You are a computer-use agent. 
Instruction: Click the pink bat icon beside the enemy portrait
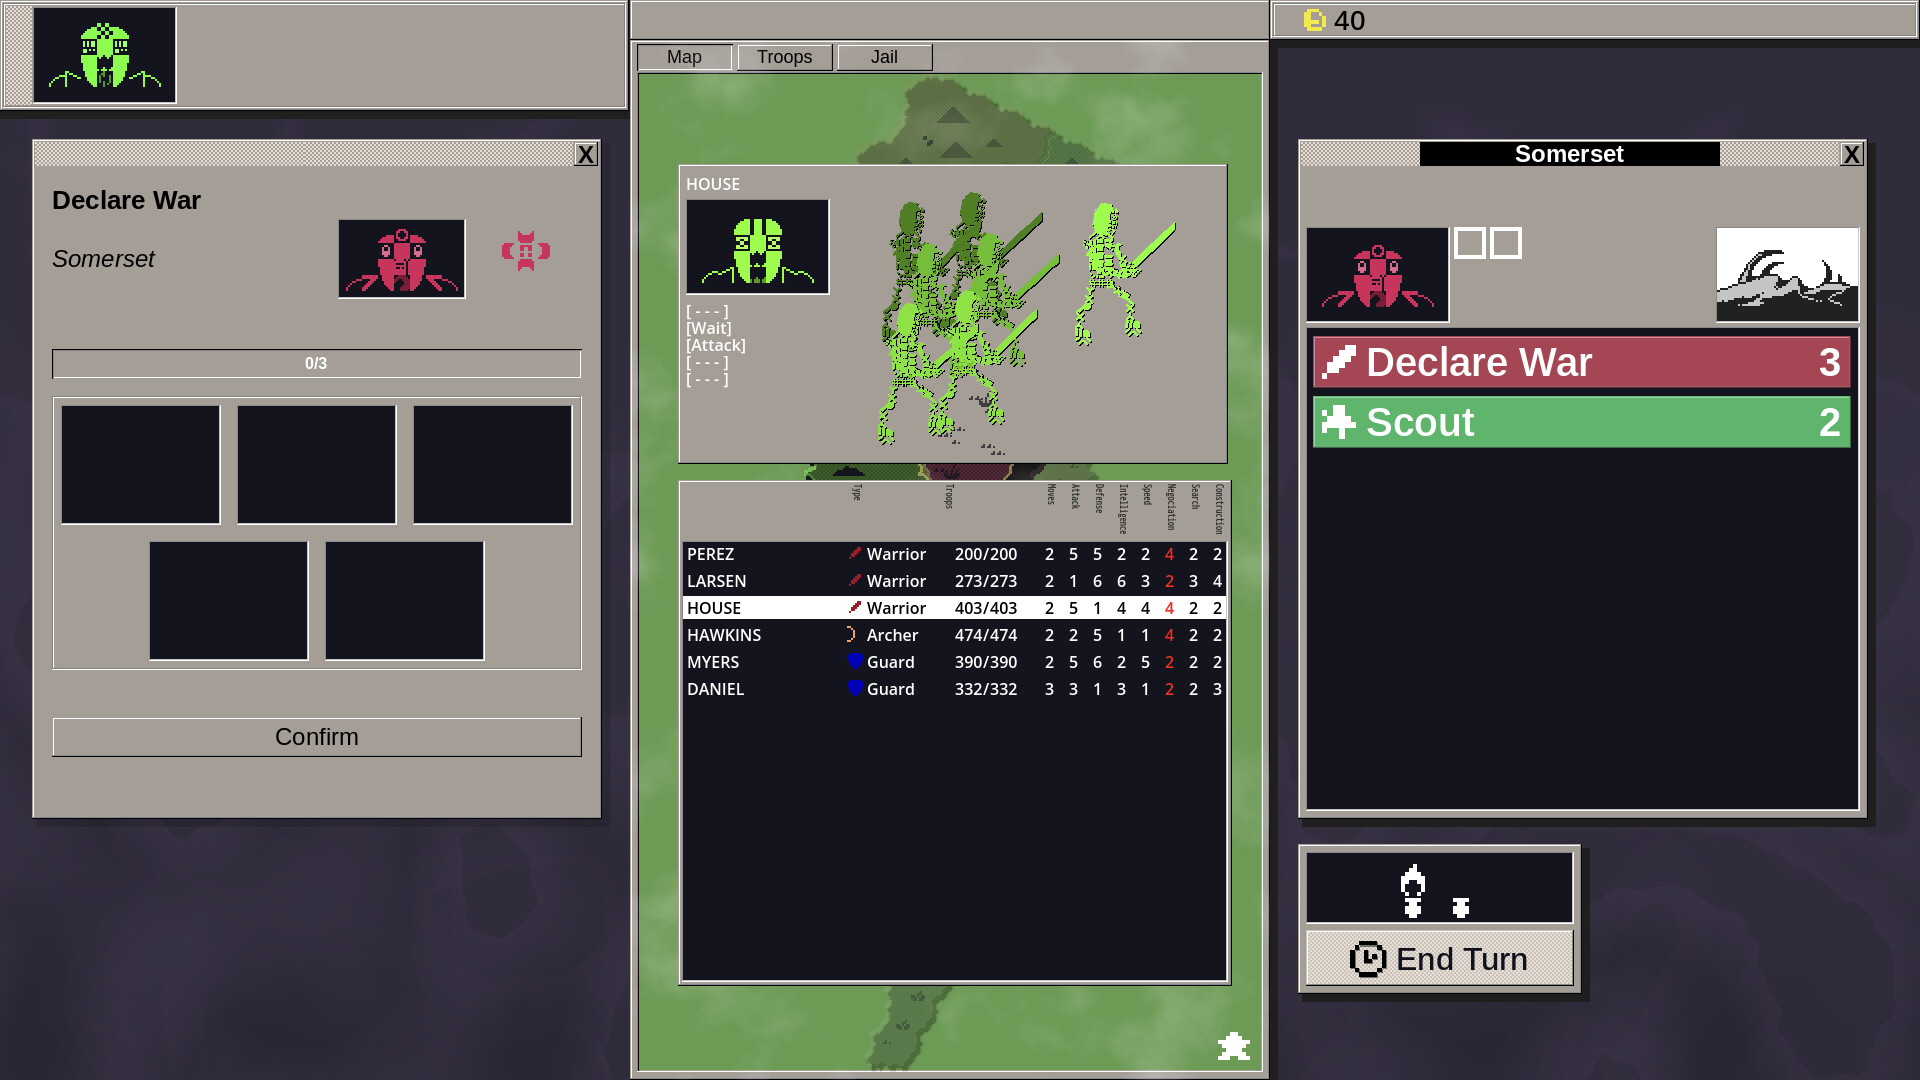pos(527,250)
